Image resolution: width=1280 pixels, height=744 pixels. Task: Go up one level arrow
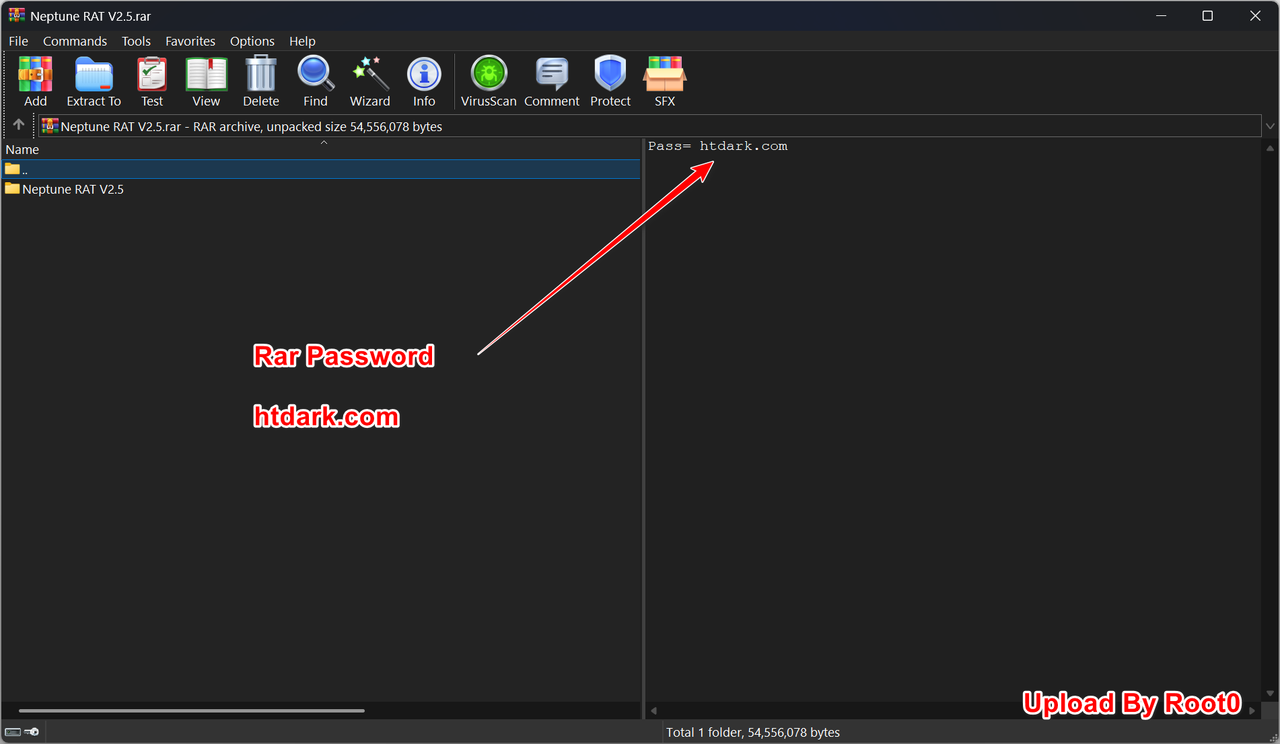18,126
